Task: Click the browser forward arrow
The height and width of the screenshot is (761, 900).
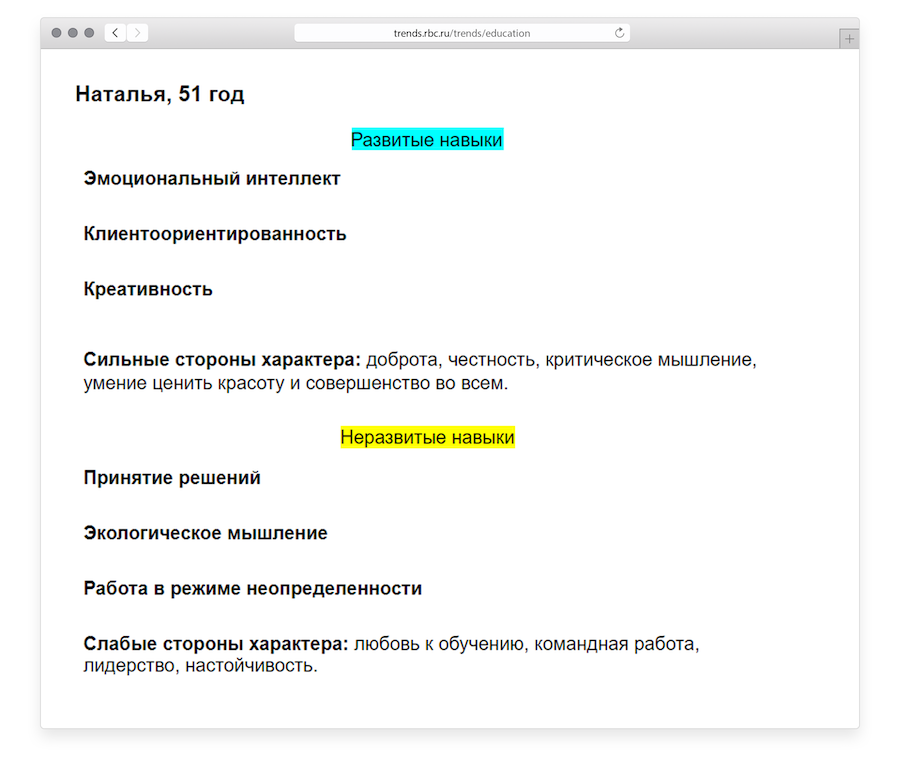Action: (x=137, y=33)
